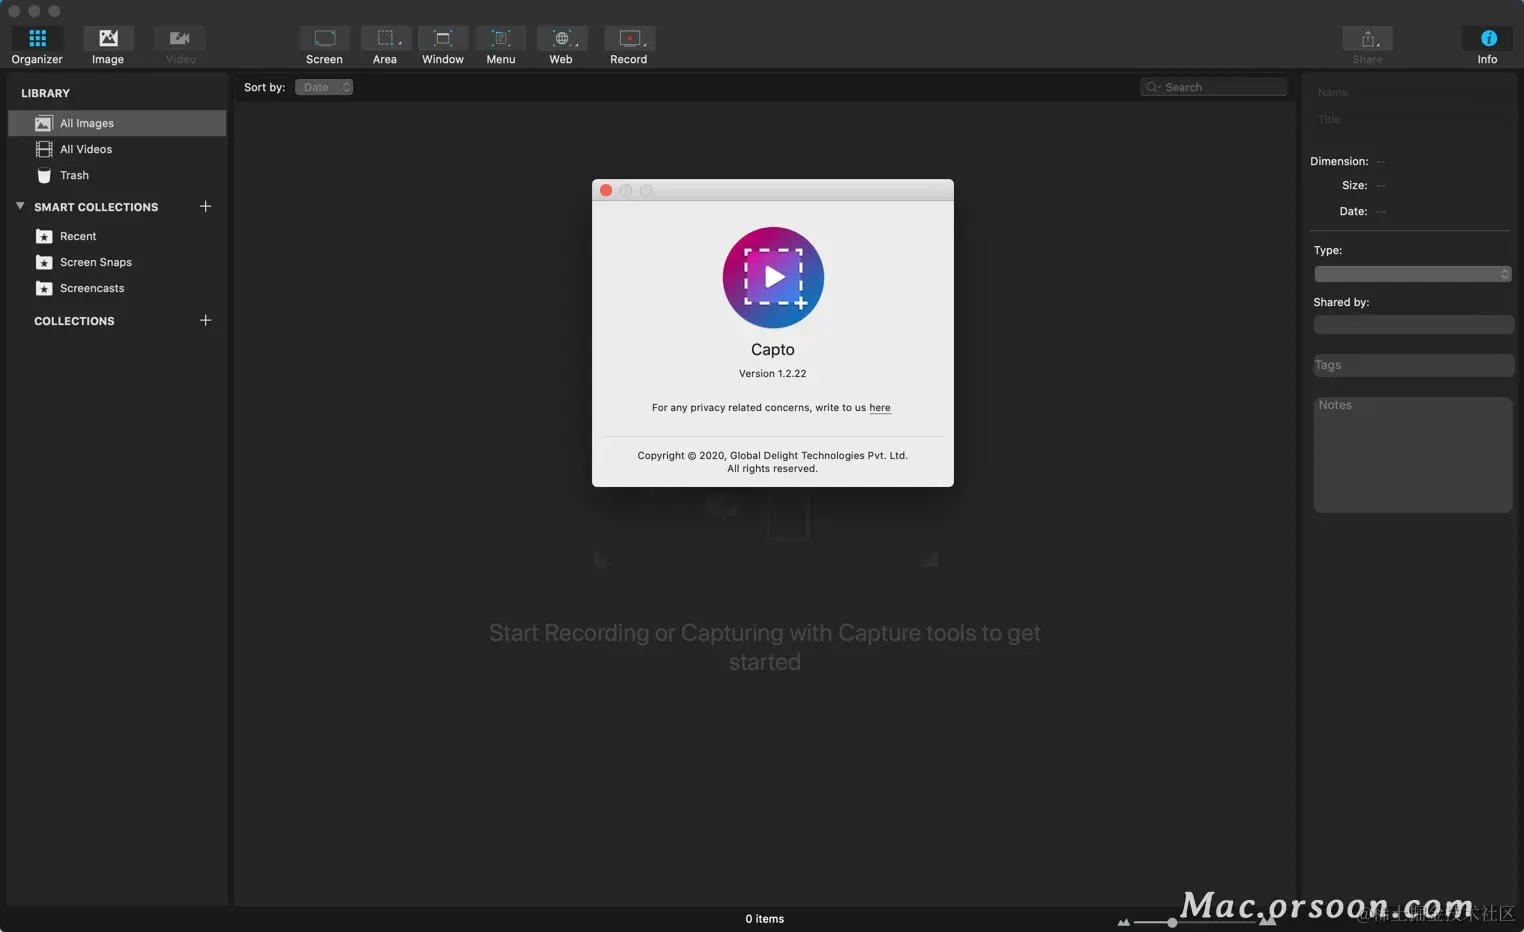Click the Capto app logo

tap(773, 278)
